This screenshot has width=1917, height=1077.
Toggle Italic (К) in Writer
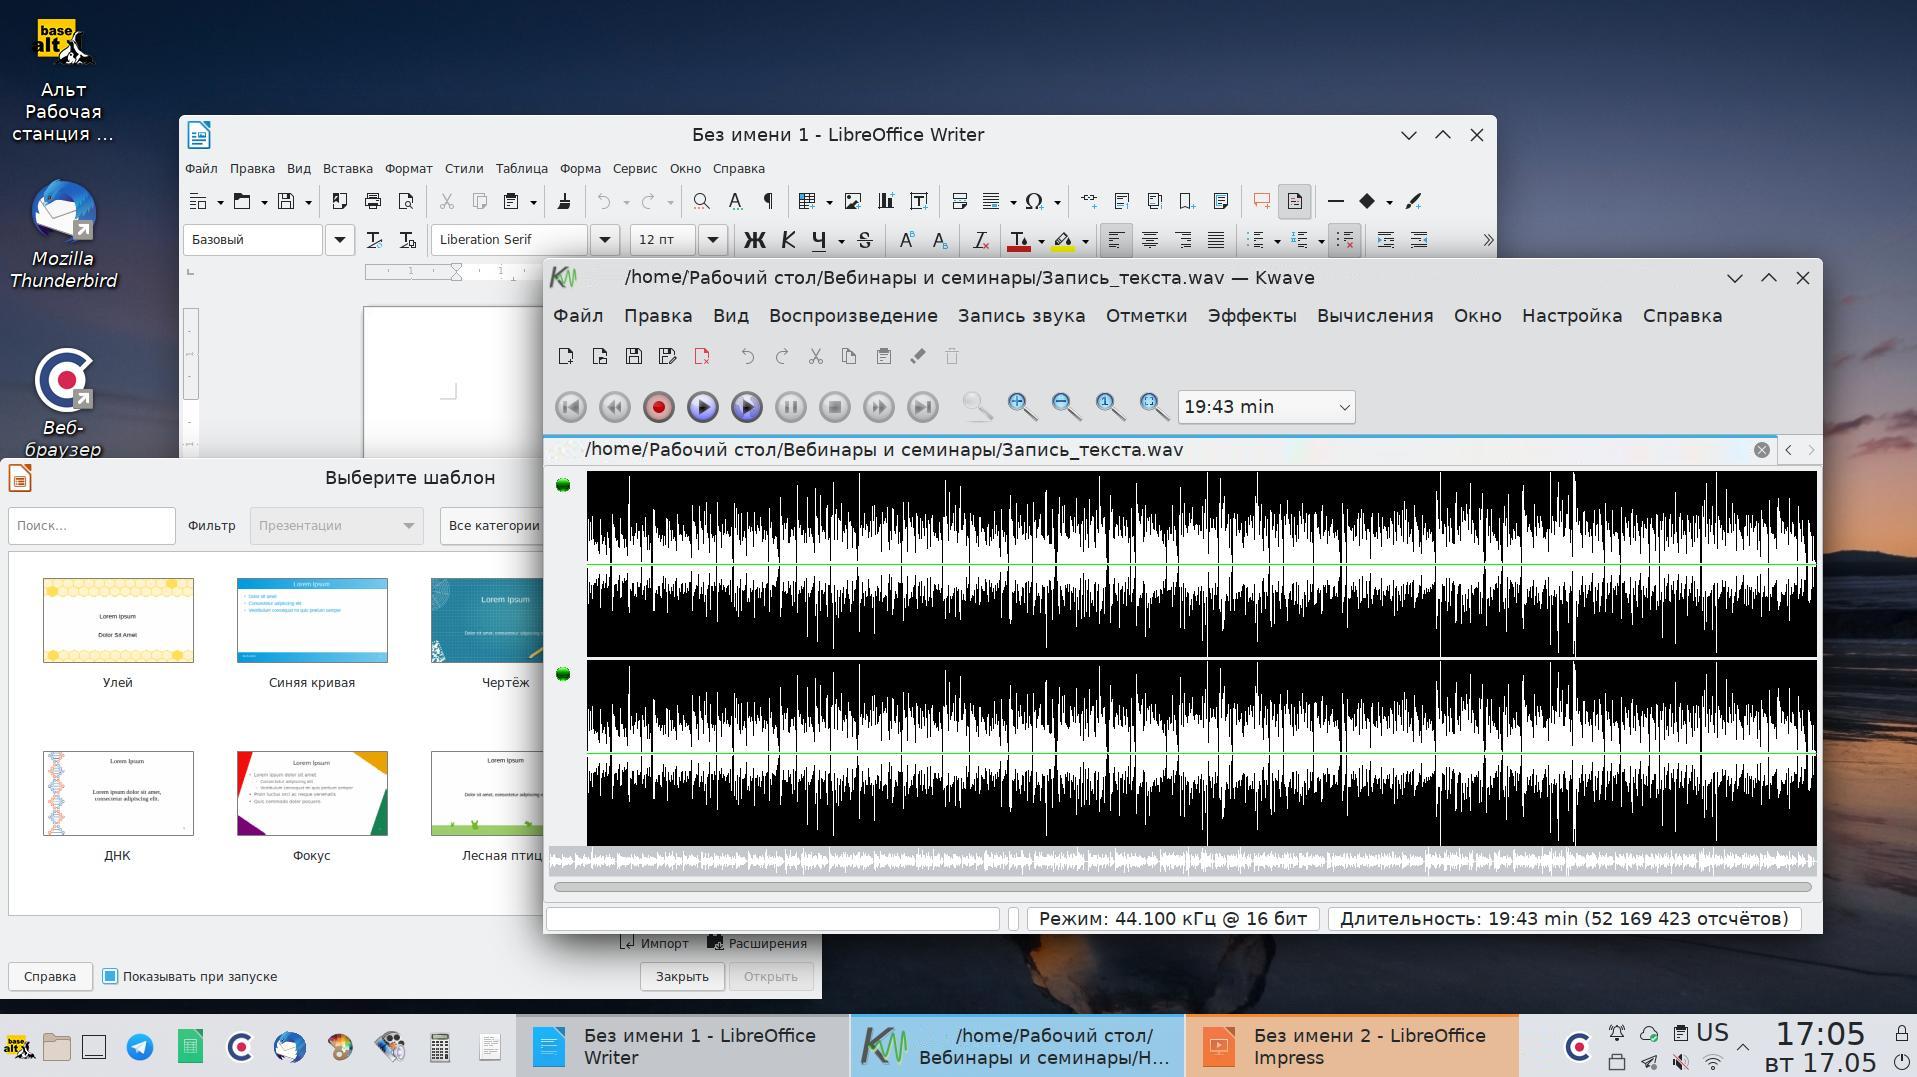click(788, 240)
